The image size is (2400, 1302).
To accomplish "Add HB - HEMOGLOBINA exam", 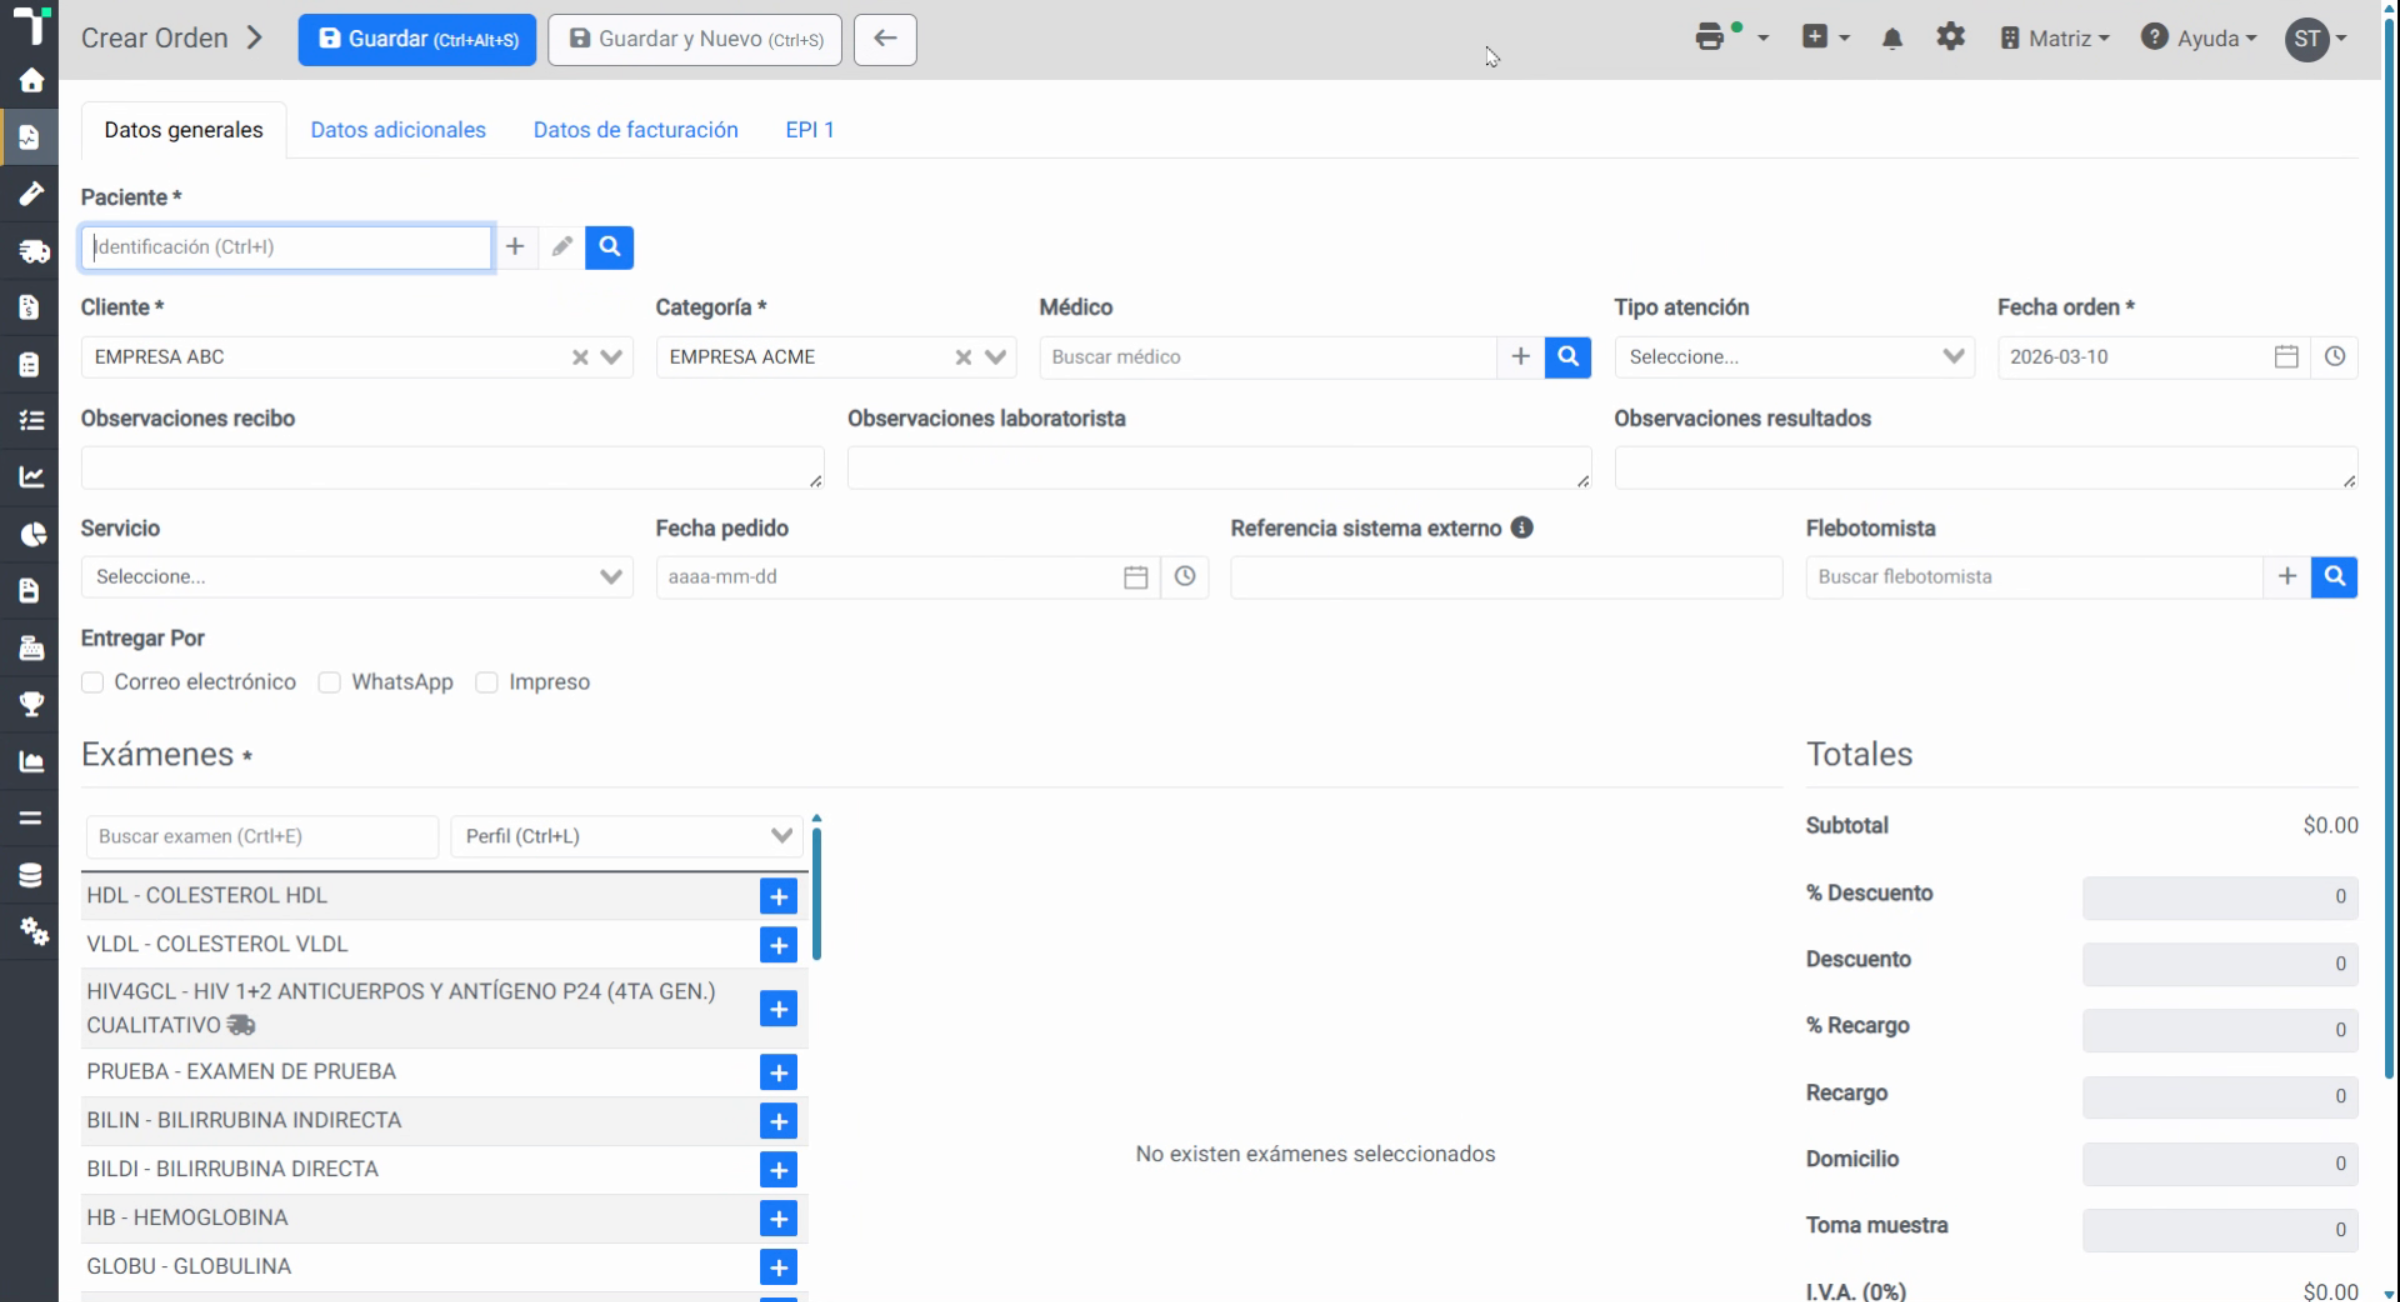I will coord(778,1219).
